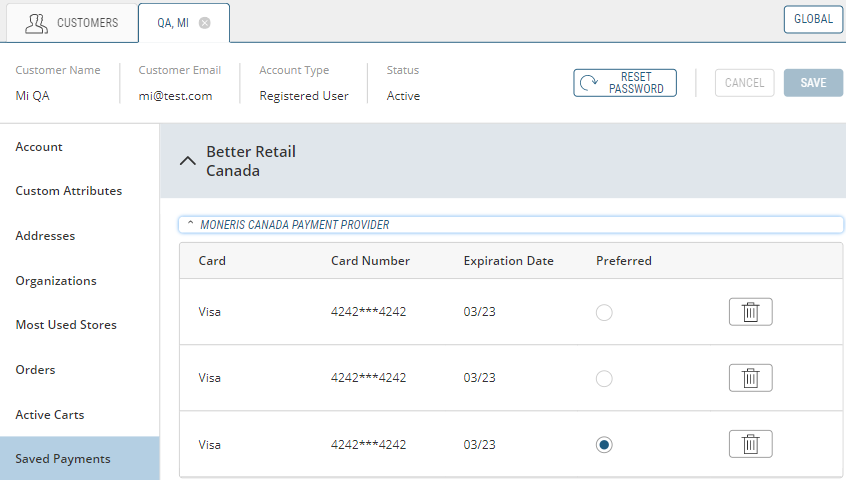Click the Reset Password button
Viewport: 846px width, 480px height.
tap(625, 83)
